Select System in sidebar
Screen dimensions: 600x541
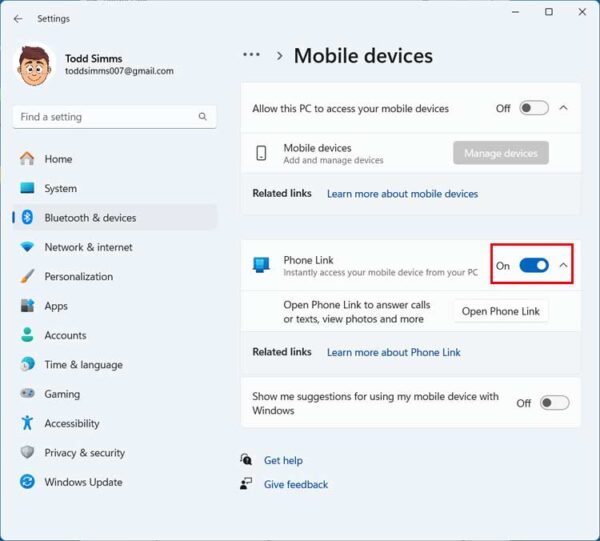(115, 188)
